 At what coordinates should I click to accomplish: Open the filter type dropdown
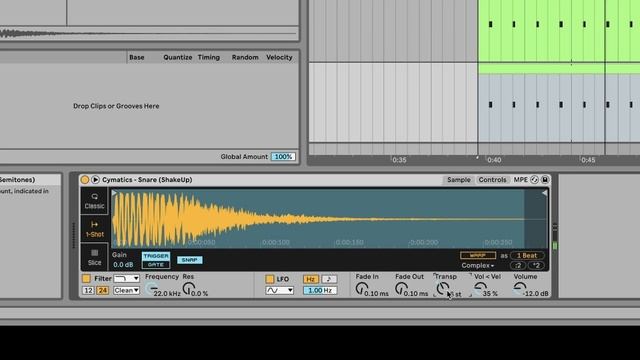tap(126, 278)
